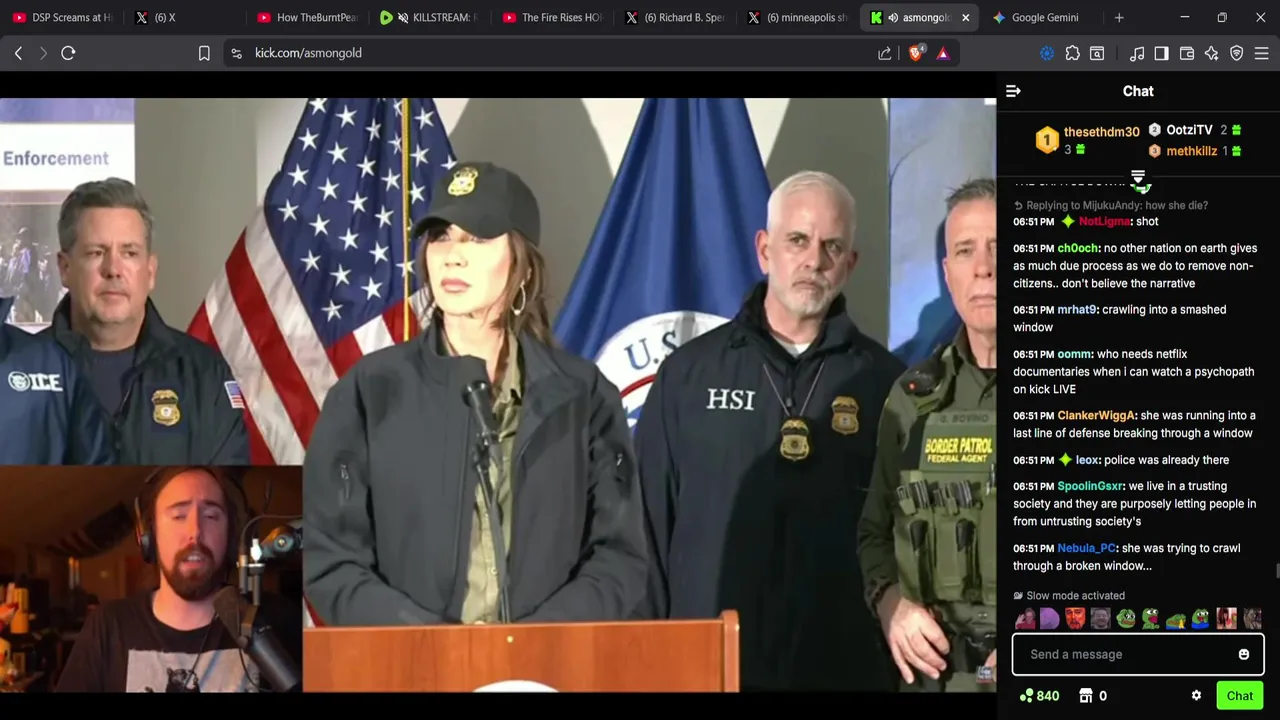Reload the page
Viewport: 1280px width, 720px height.
pos(68,53)
